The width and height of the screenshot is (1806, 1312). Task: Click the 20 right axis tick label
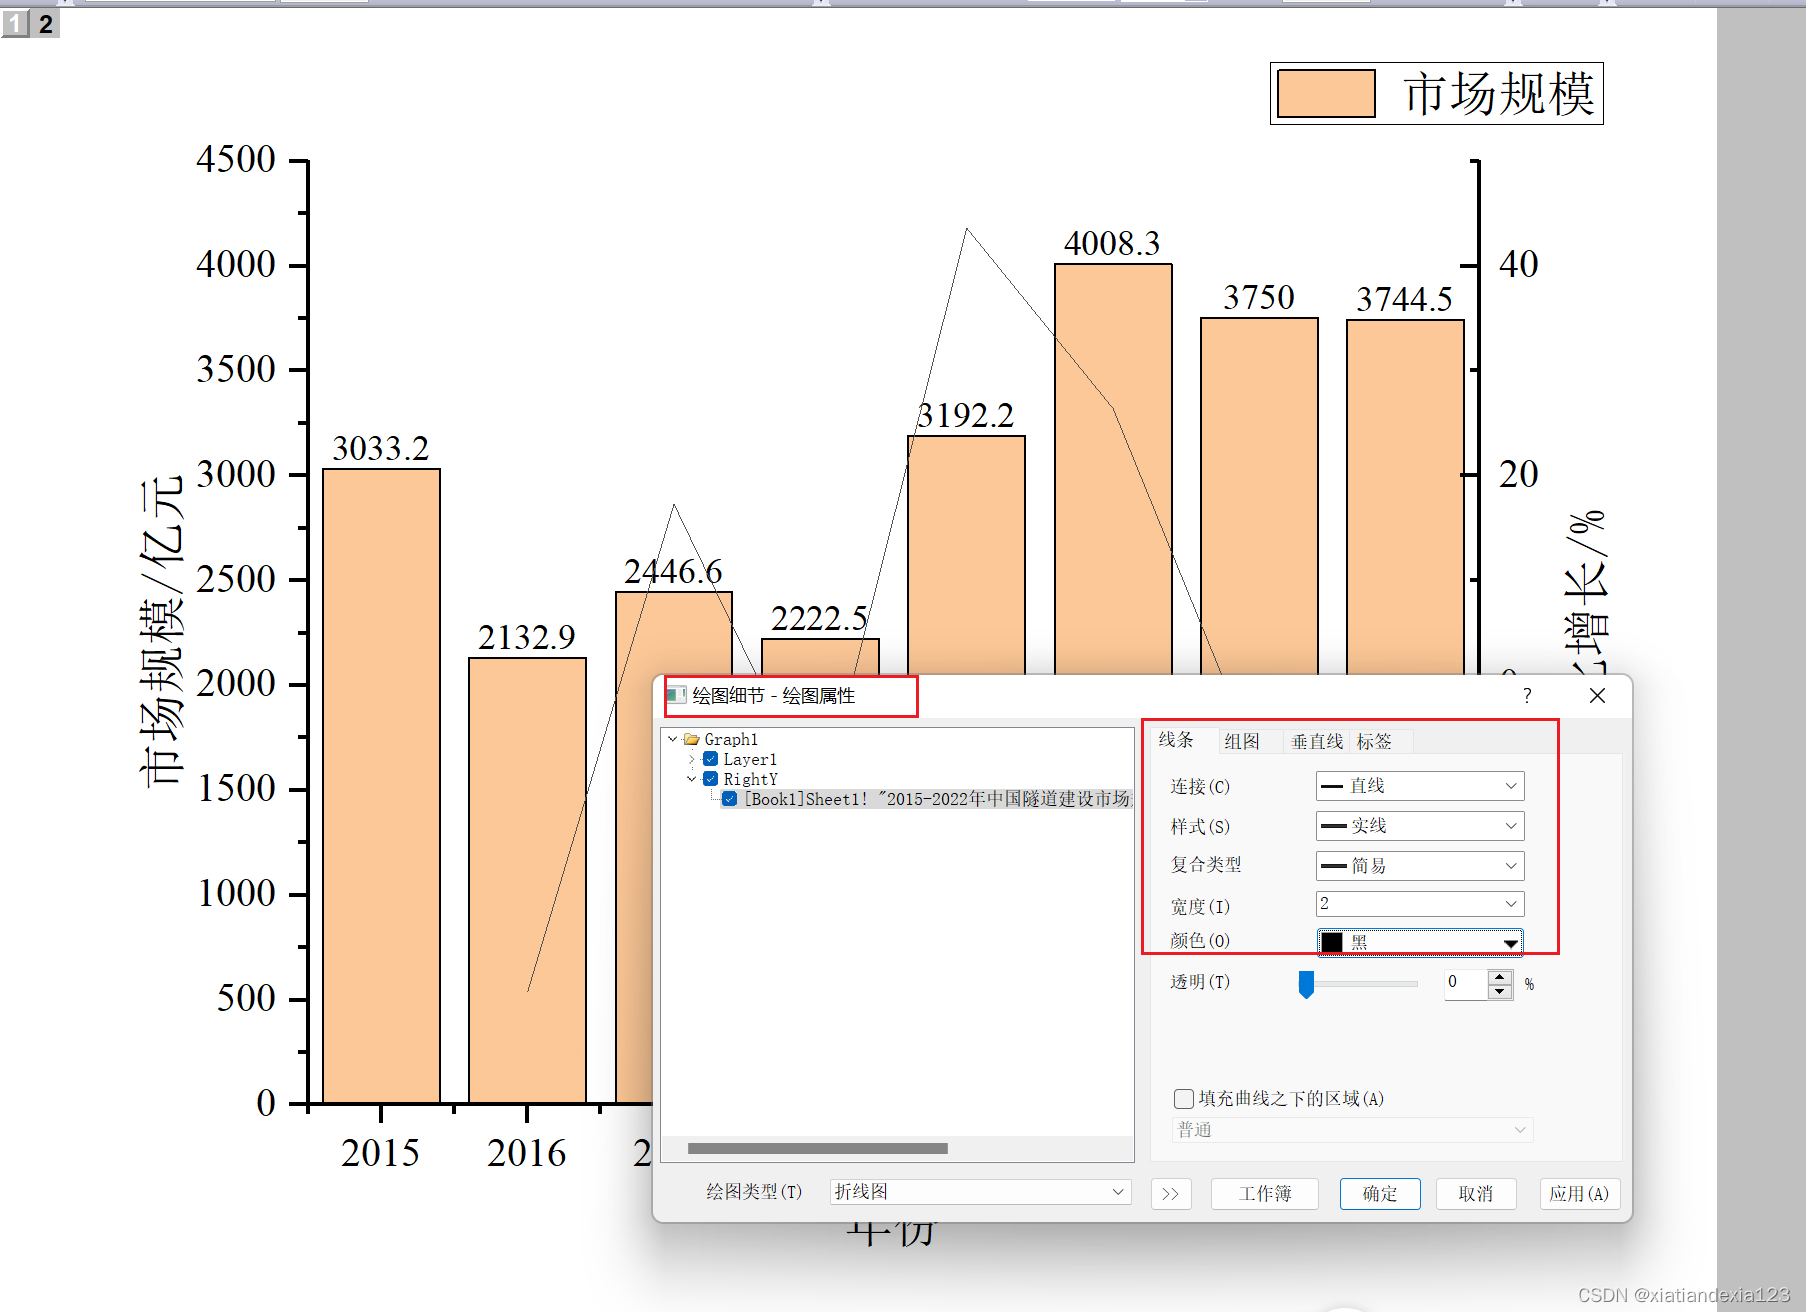click(x=1519, y=474)
